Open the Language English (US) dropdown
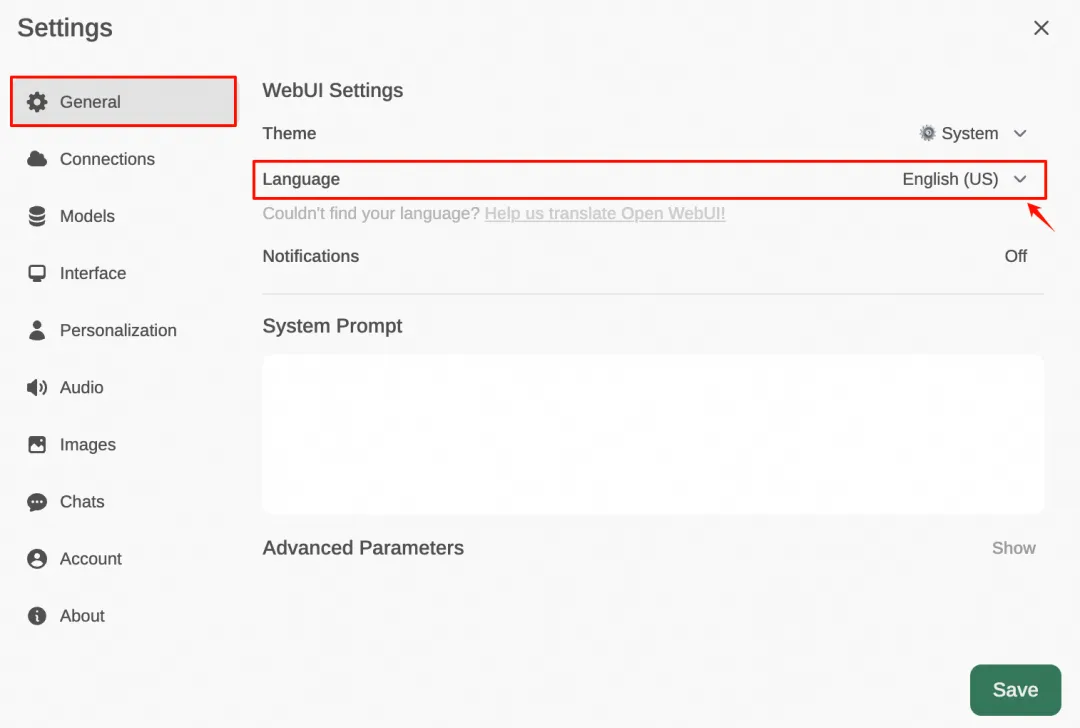This screenshot has height=728, width=1080. point(950,179)
